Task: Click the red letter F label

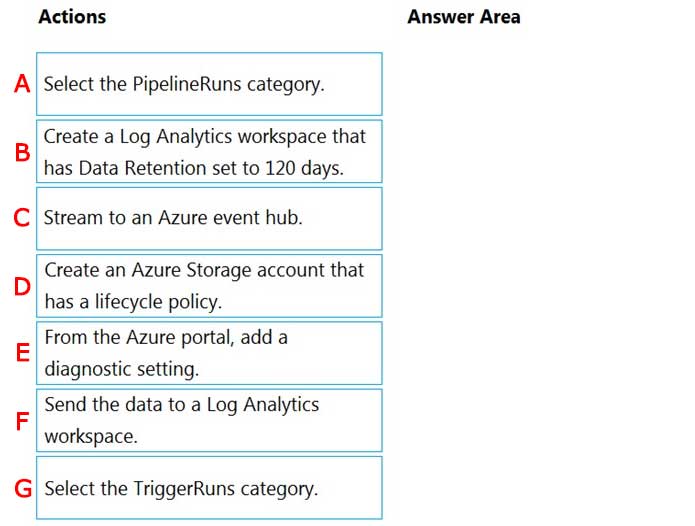Action: 22,422
